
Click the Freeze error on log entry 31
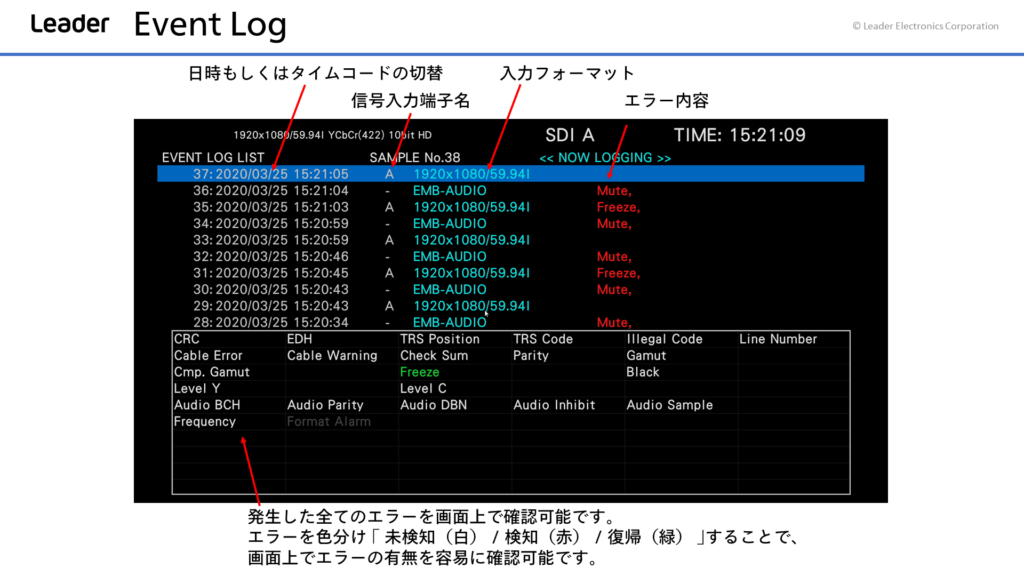click(x=618, y=273)
